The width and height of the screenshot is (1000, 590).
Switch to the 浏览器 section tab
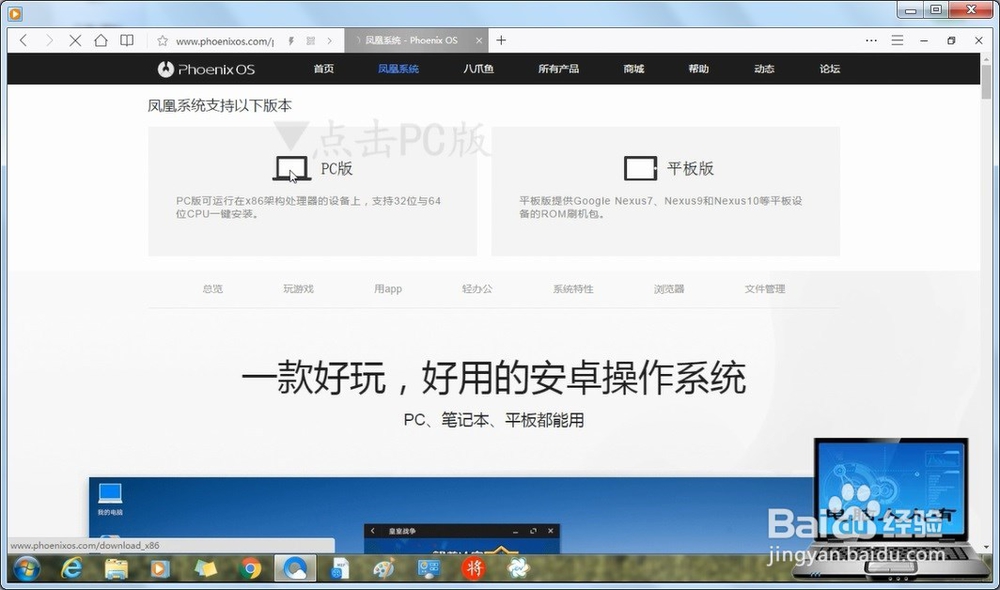(668, 289)
